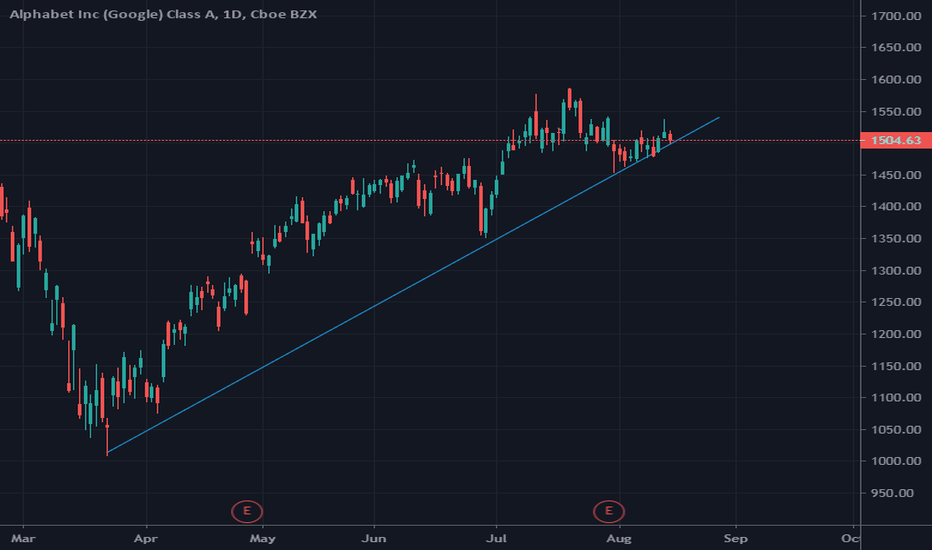The width and height of the screenshot is (932, 550).
Task: Click the 1600.00 price axis label
Action: point(896,80)
